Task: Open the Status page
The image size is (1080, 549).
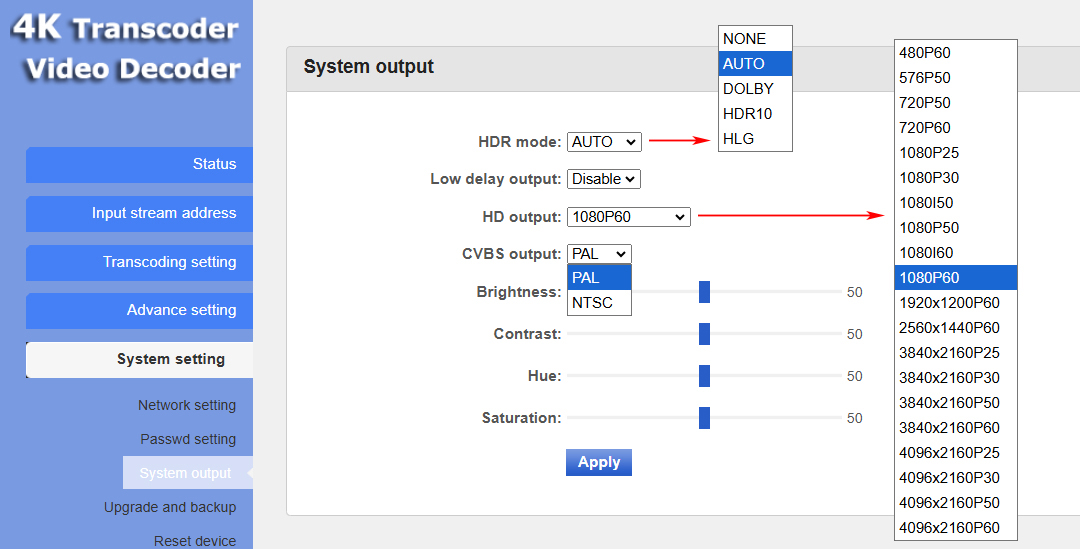Action: pyautogui.click(x=139, y=165)
